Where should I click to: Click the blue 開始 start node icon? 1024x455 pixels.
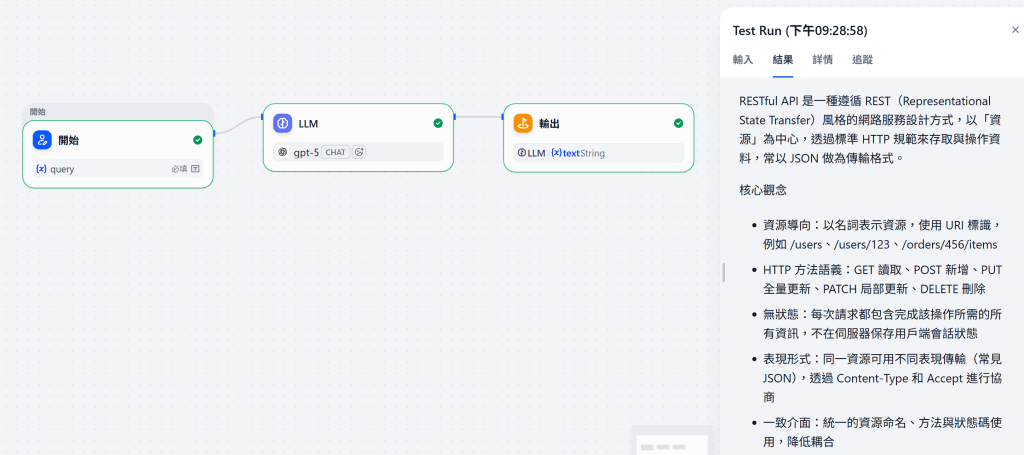(42, 140)
